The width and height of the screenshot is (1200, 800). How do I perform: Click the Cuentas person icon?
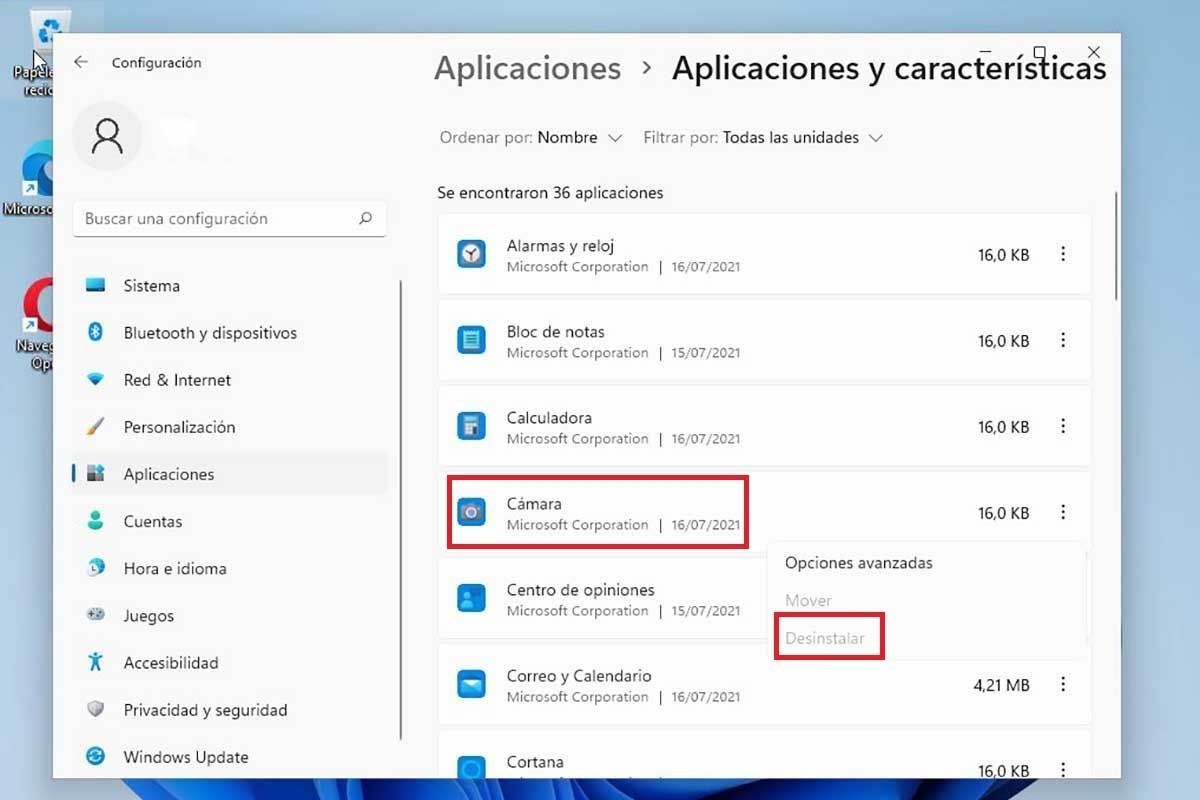pos(96,521)
